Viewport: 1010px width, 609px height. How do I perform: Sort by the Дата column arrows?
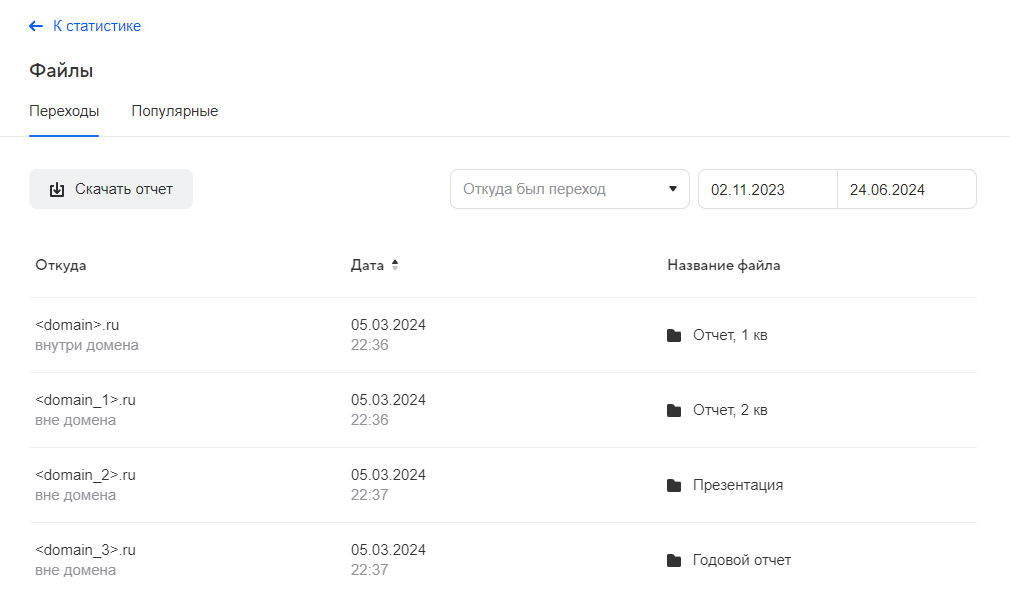coord(395,265)
